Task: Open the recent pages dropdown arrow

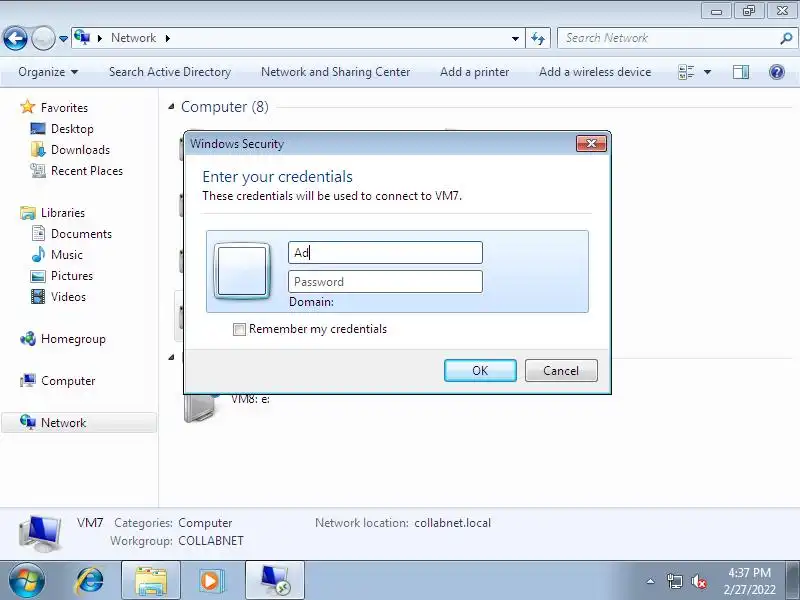Action: 63,38
